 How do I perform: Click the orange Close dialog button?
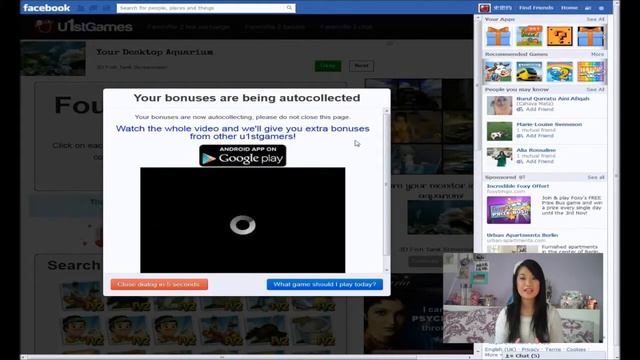coord(159,284)
